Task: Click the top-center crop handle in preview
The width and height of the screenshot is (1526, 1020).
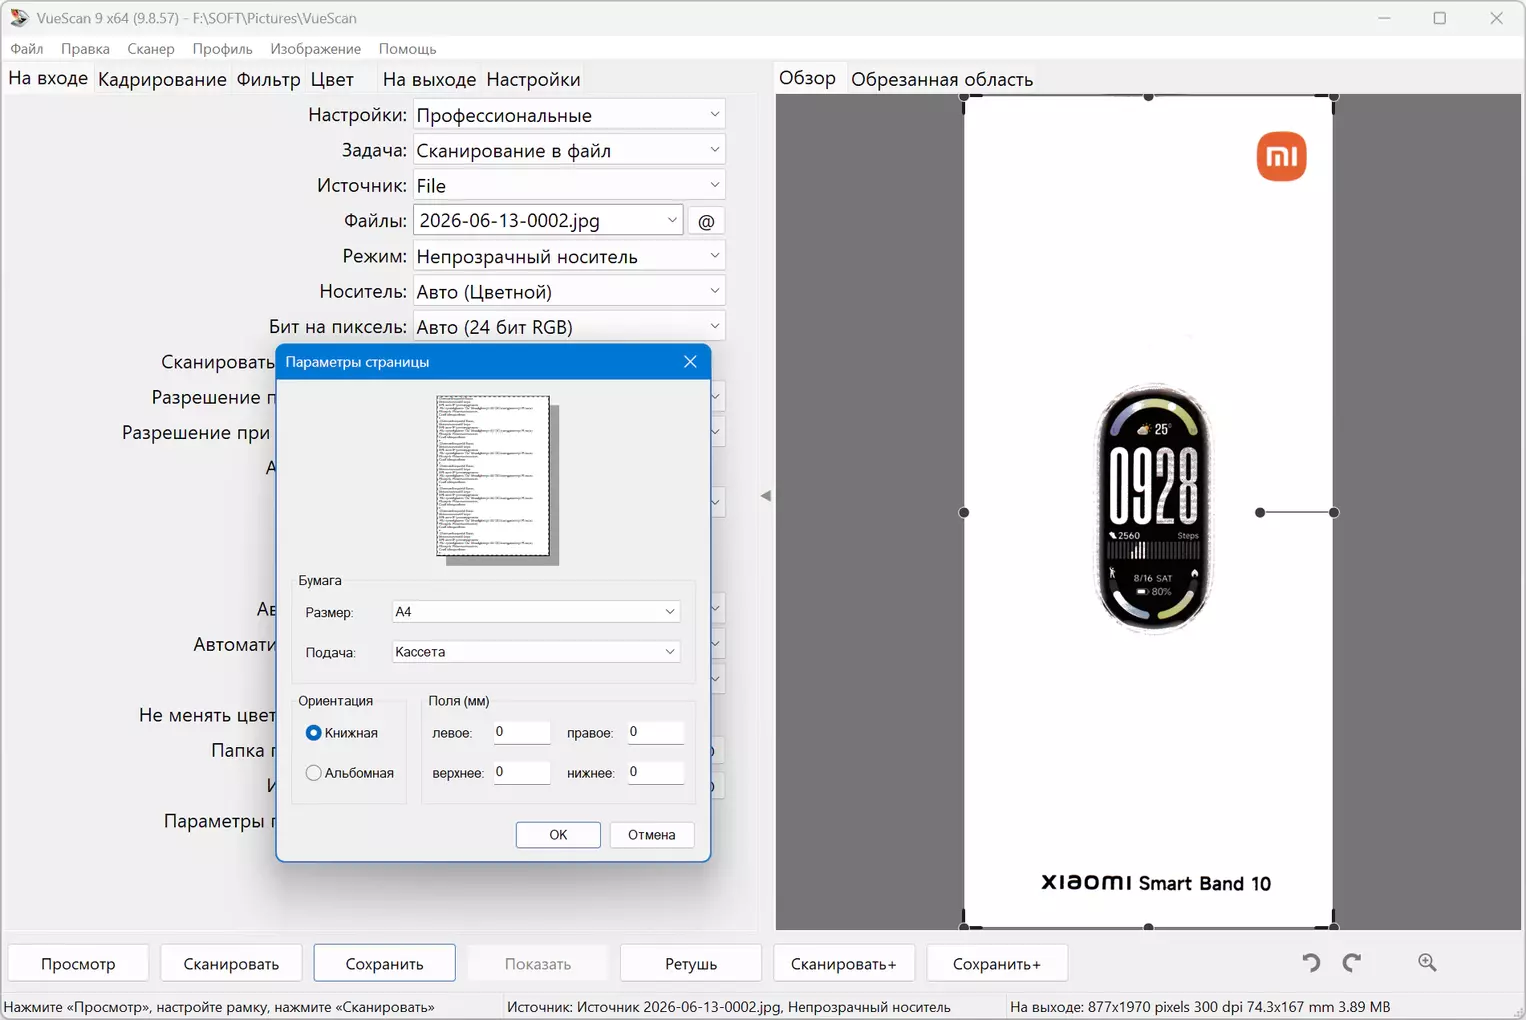Action: coord(1148,97)
